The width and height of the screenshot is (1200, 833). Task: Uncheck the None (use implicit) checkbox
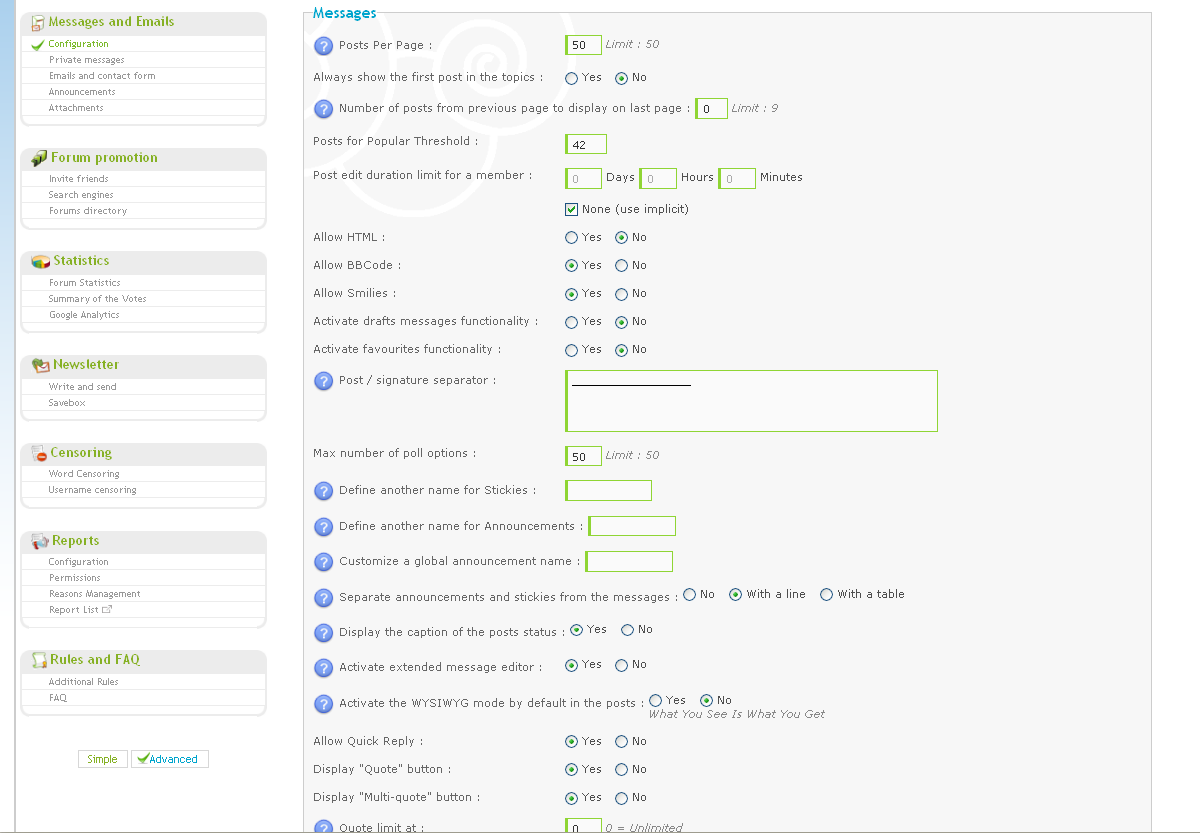[572, 209]
